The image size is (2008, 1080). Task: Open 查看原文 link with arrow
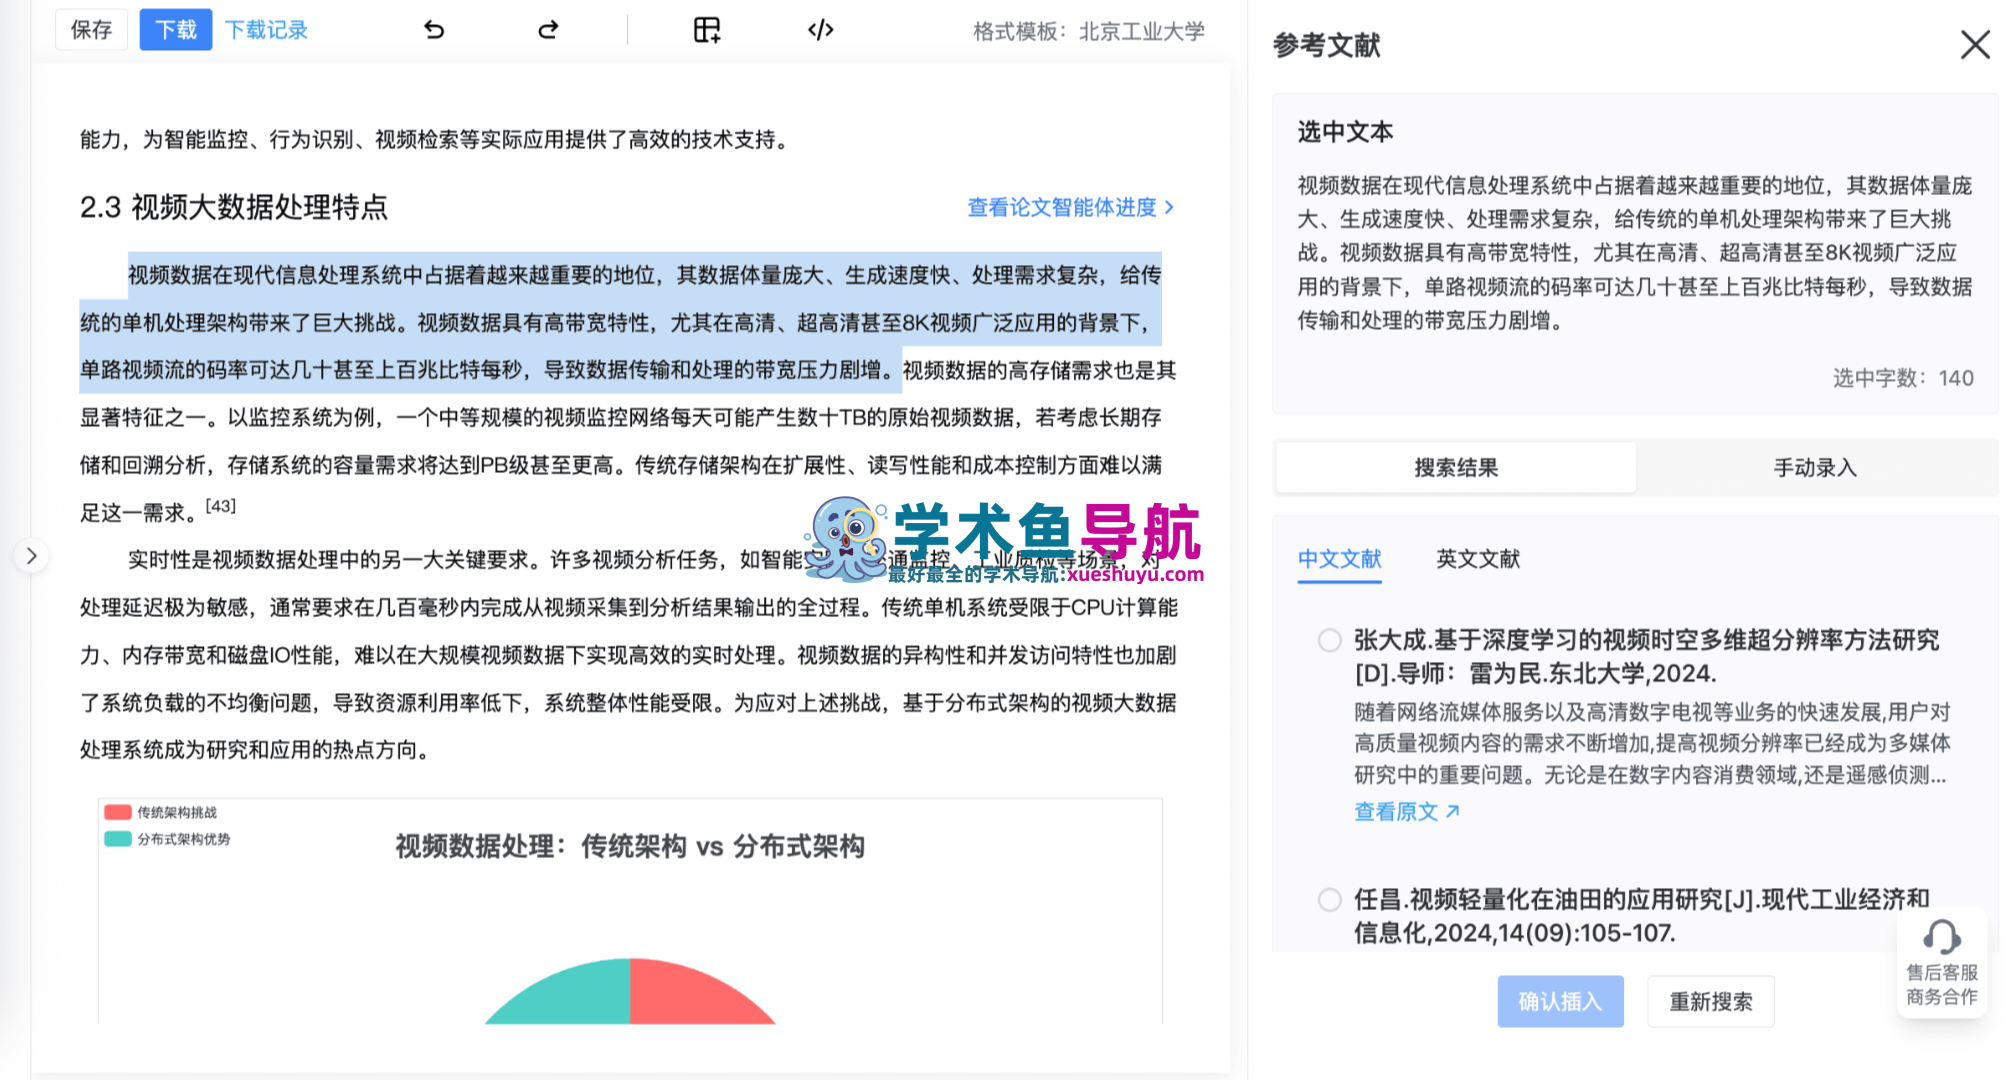tap(1406, 812)
